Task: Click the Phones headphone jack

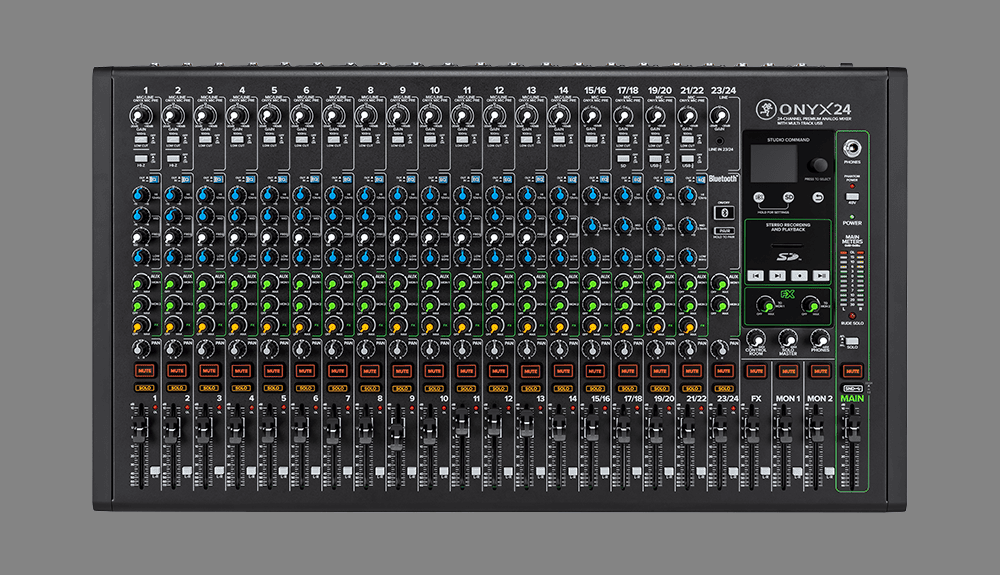Action: 852,149
